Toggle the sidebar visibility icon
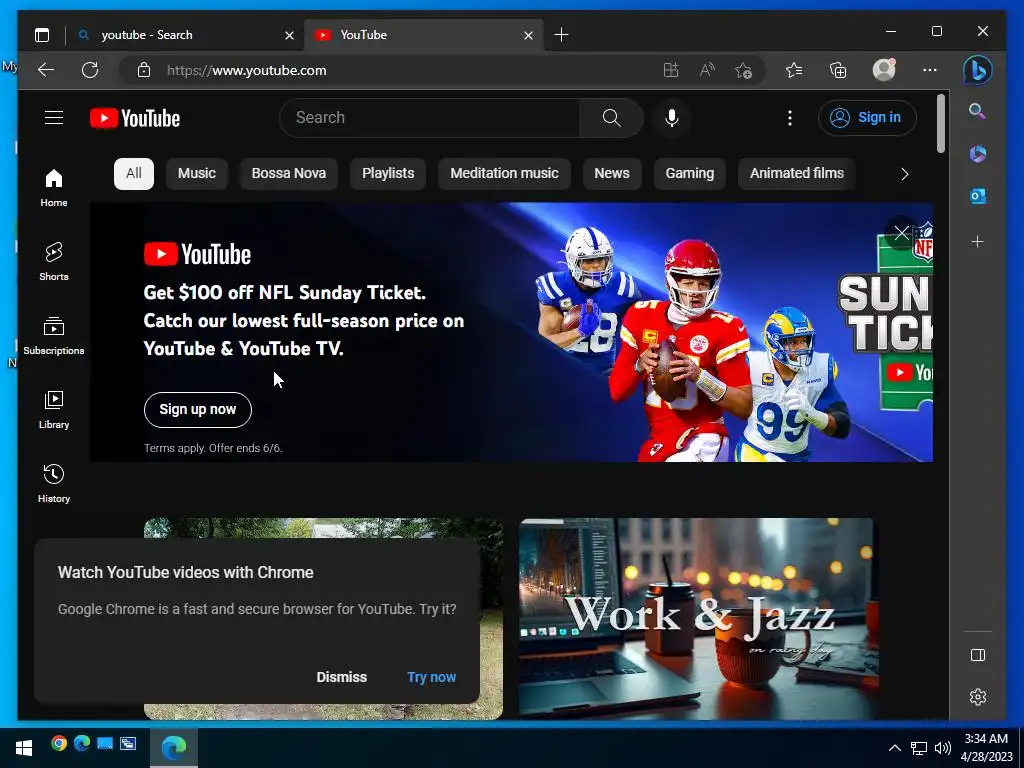Viewport: 1024px width, 768px height. click(x=978, y=655)
